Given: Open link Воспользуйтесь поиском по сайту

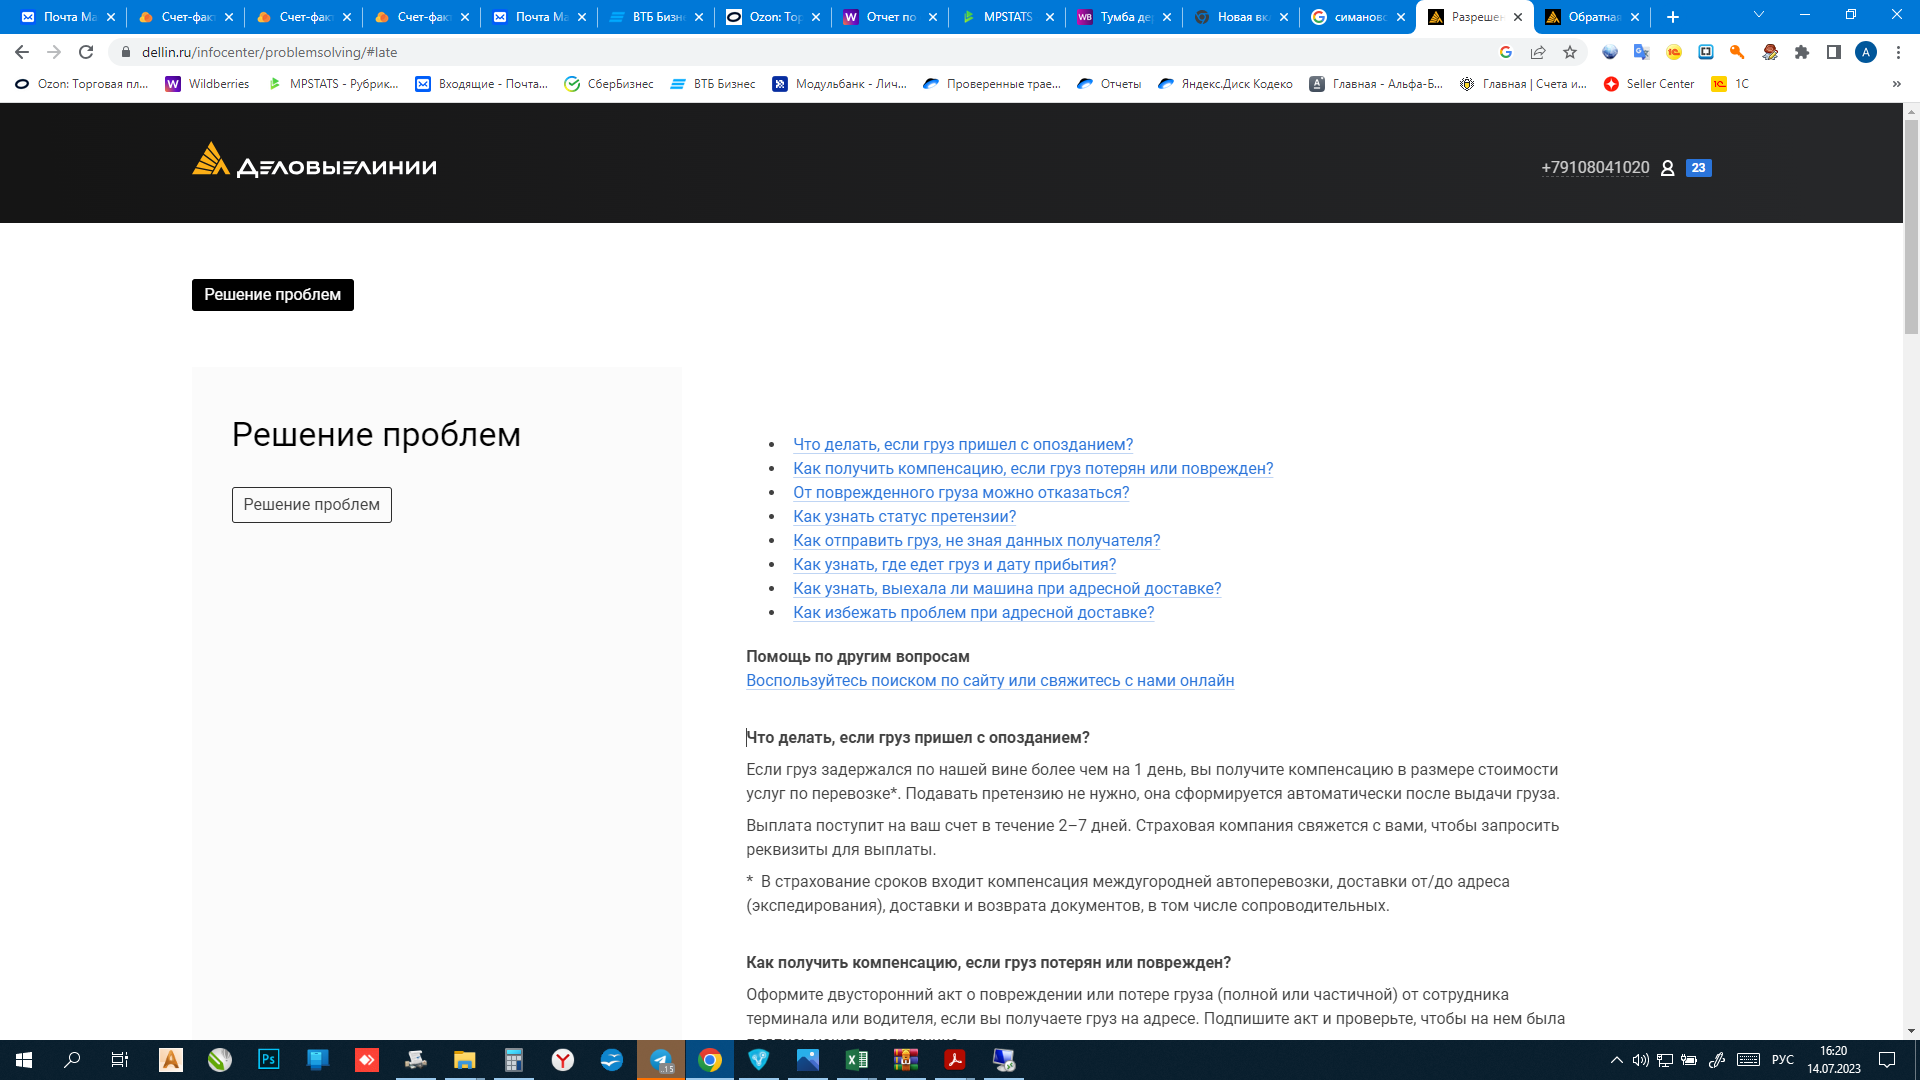Looking at the screenshot, I should point(990,681).
